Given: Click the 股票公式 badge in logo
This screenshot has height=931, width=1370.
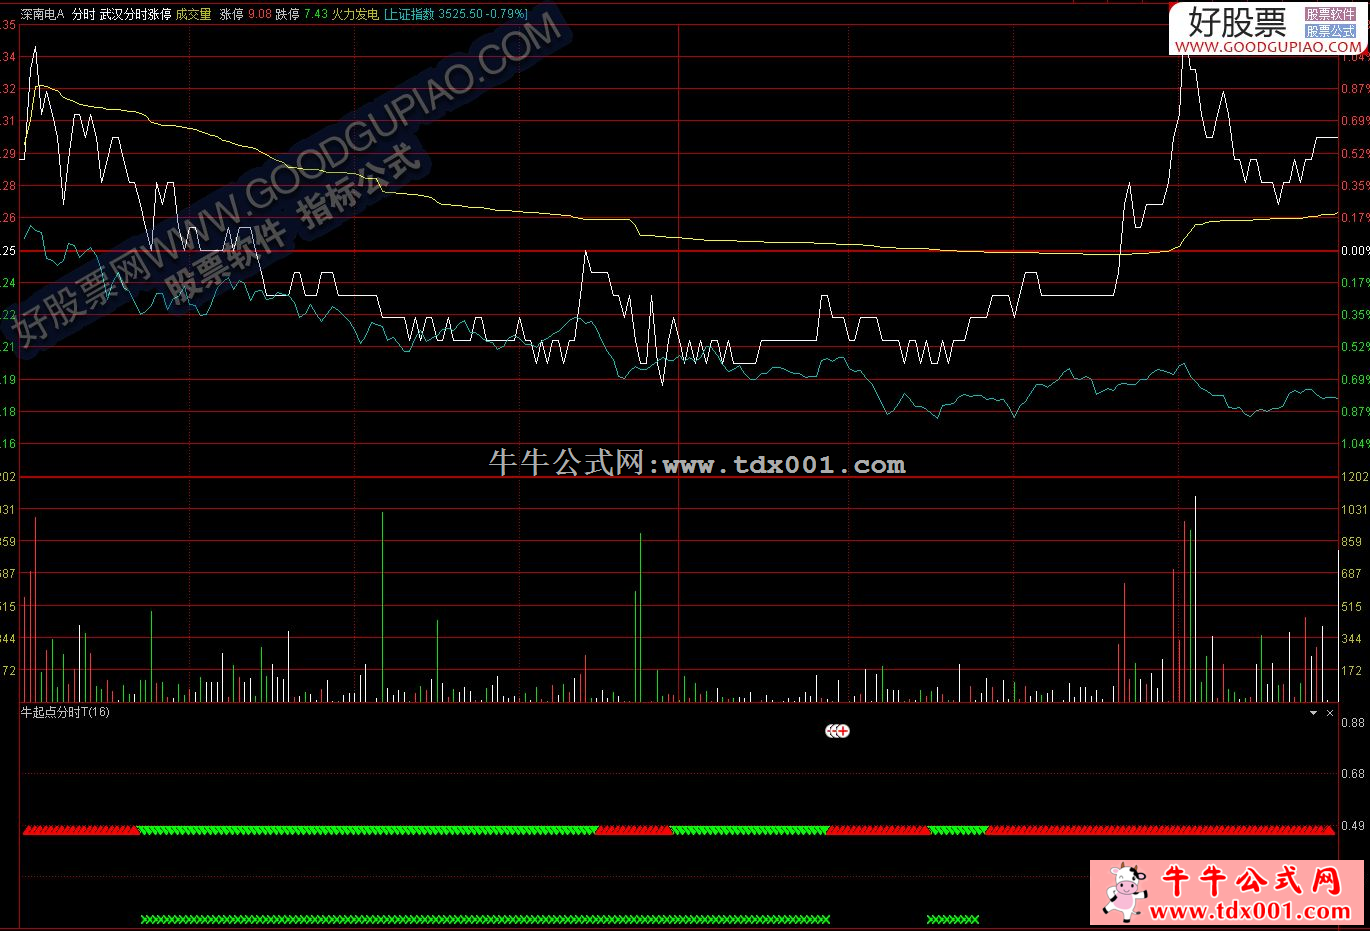Looking at the screenshot, I should tap(1330, 31).
